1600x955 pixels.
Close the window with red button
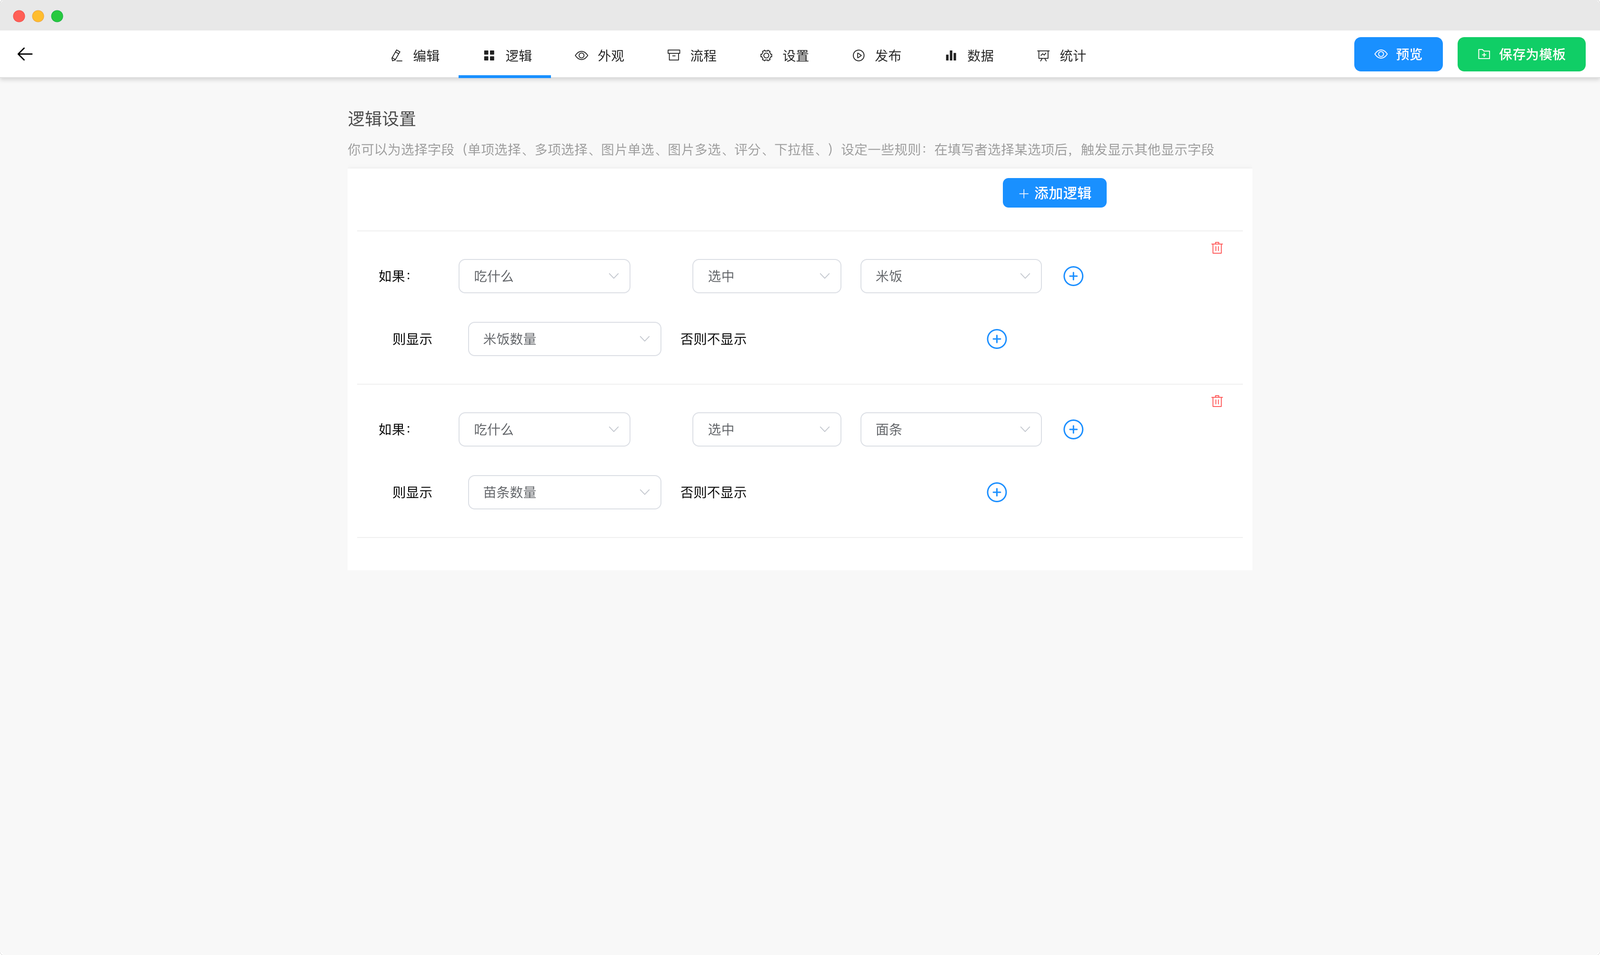(x=19, y=16)
